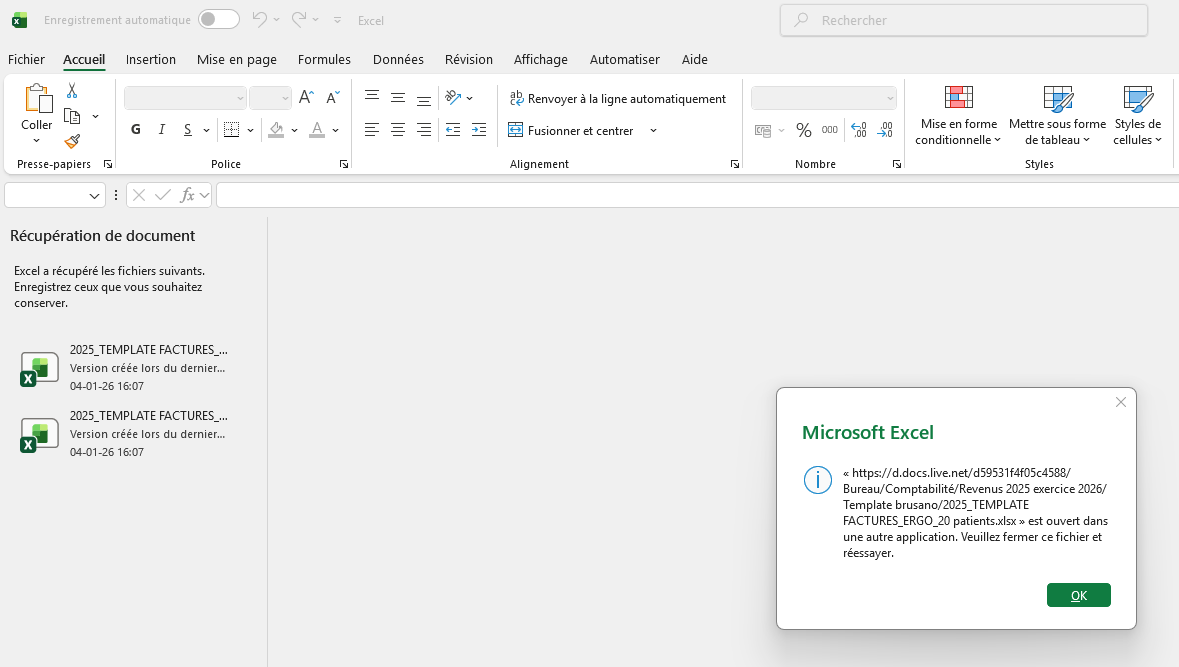Open the Automatiser tab
The image size is (1179, 667).
coord(624,59)
